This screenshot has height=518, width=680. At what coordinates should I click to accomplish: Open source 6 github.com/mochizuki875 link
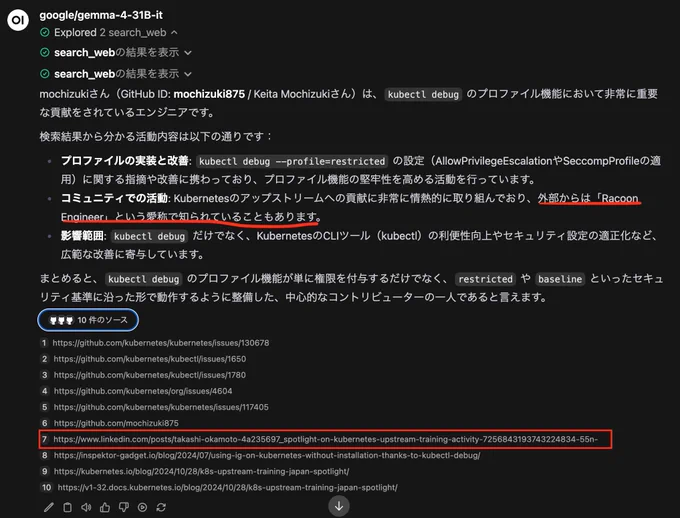[x=116, y=423]
